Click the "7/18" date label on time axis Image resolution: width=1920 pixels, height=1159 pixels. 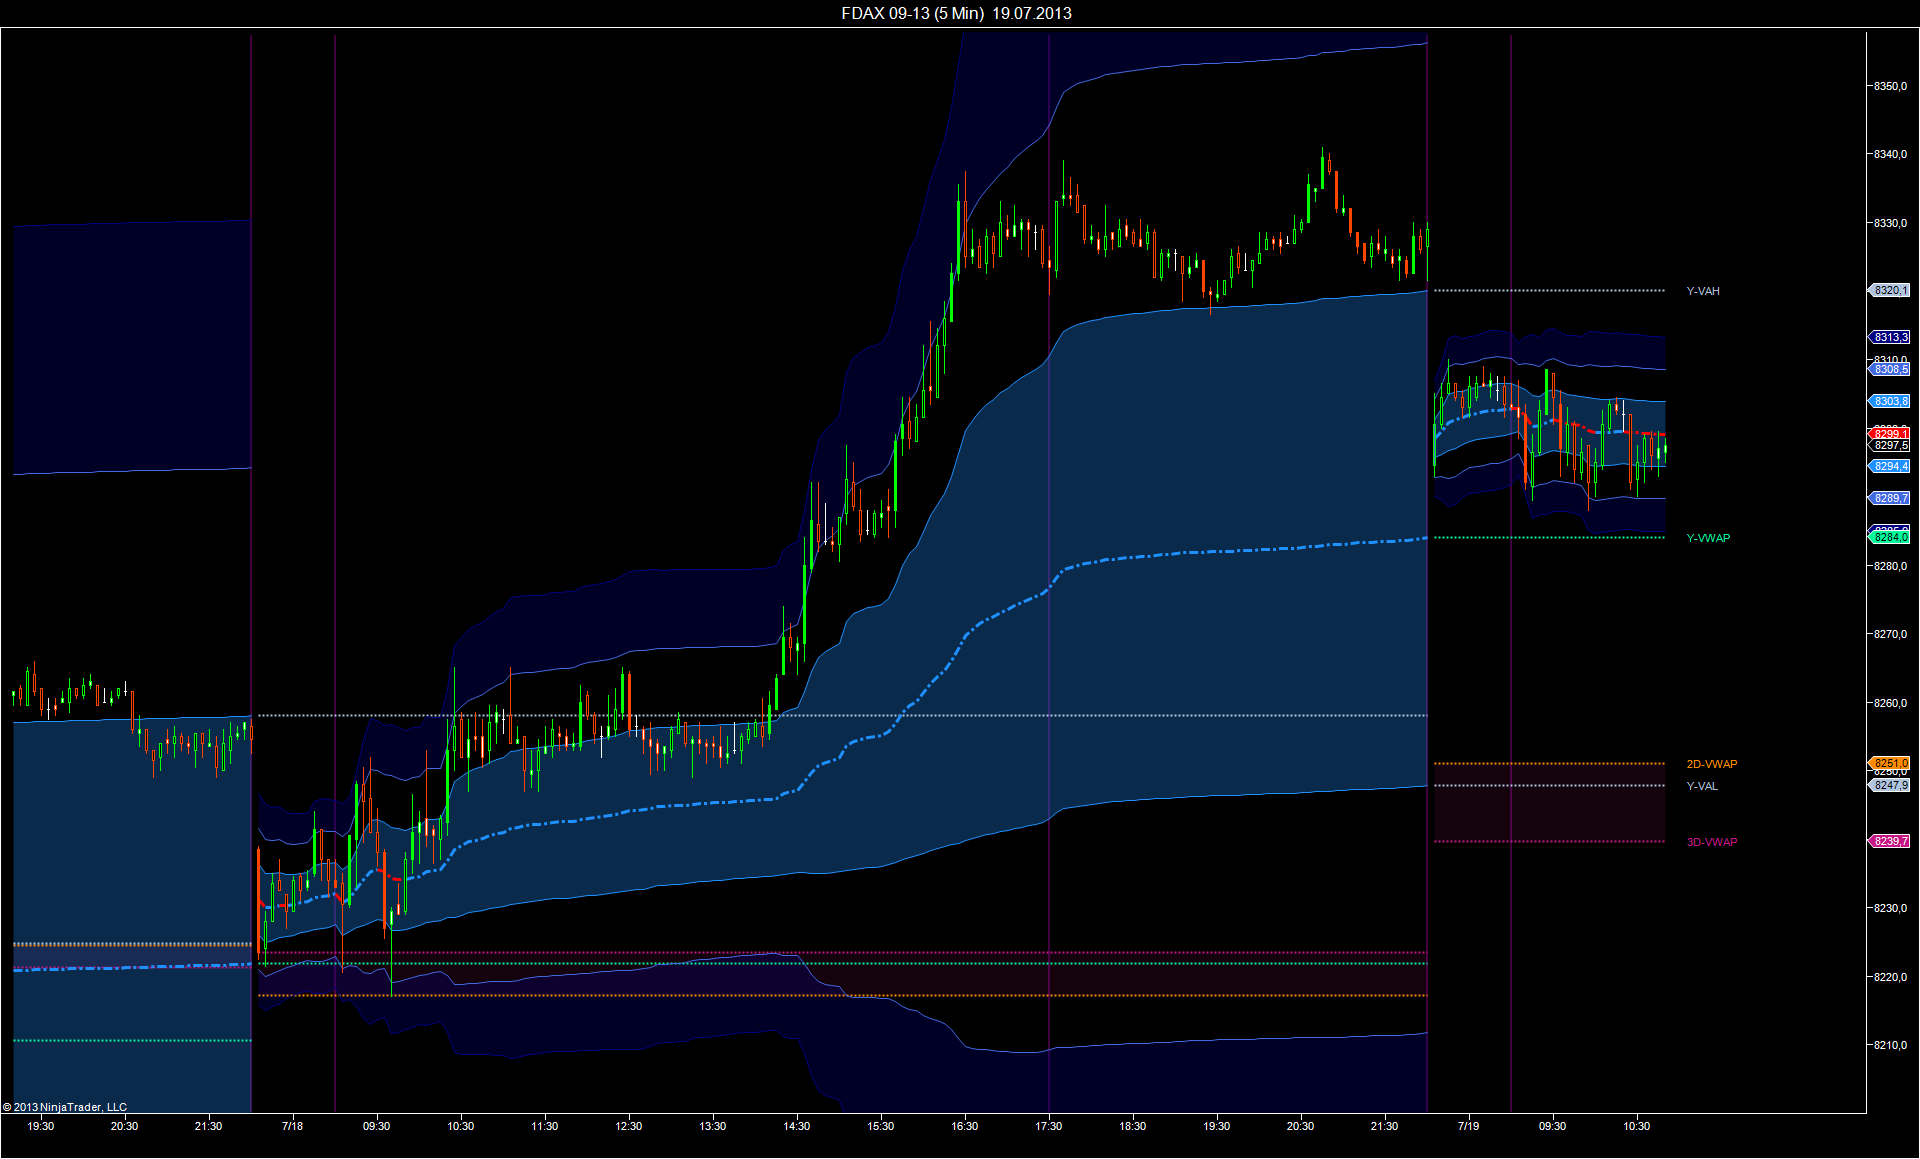(292, 1126)
